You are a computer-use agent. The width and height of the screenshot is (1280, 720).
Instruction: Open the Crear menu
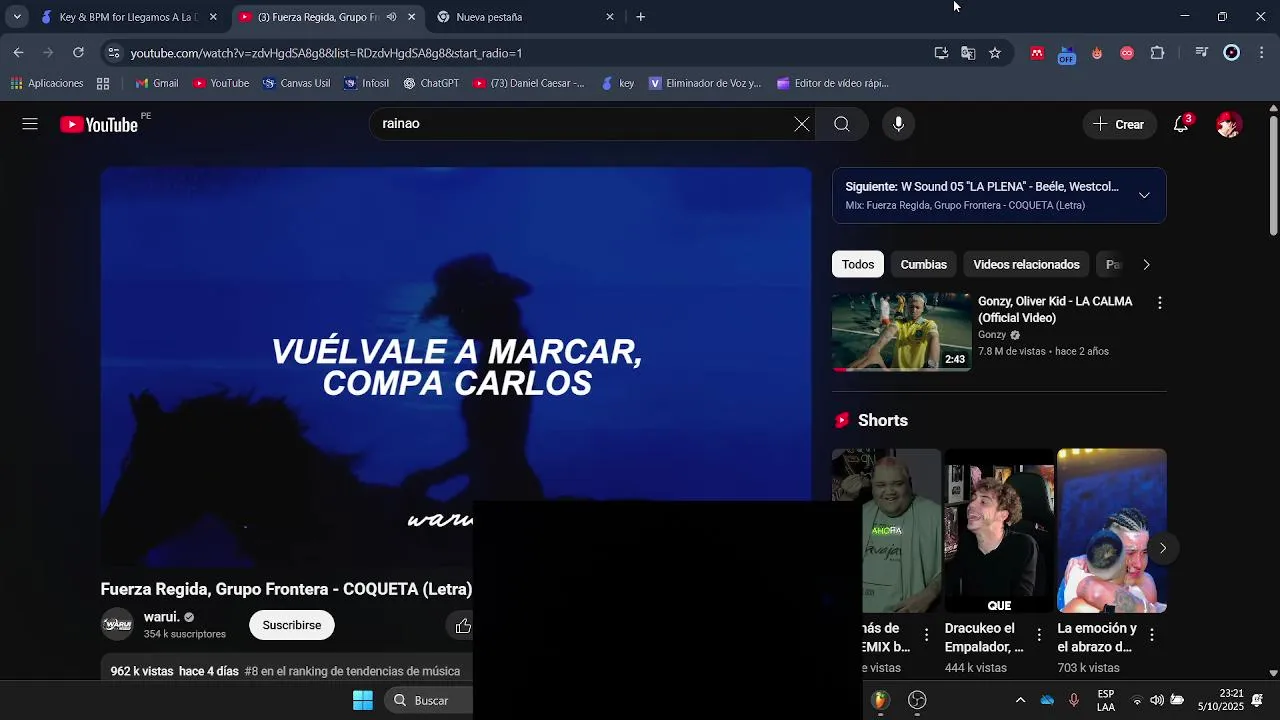pos(1119,124)
